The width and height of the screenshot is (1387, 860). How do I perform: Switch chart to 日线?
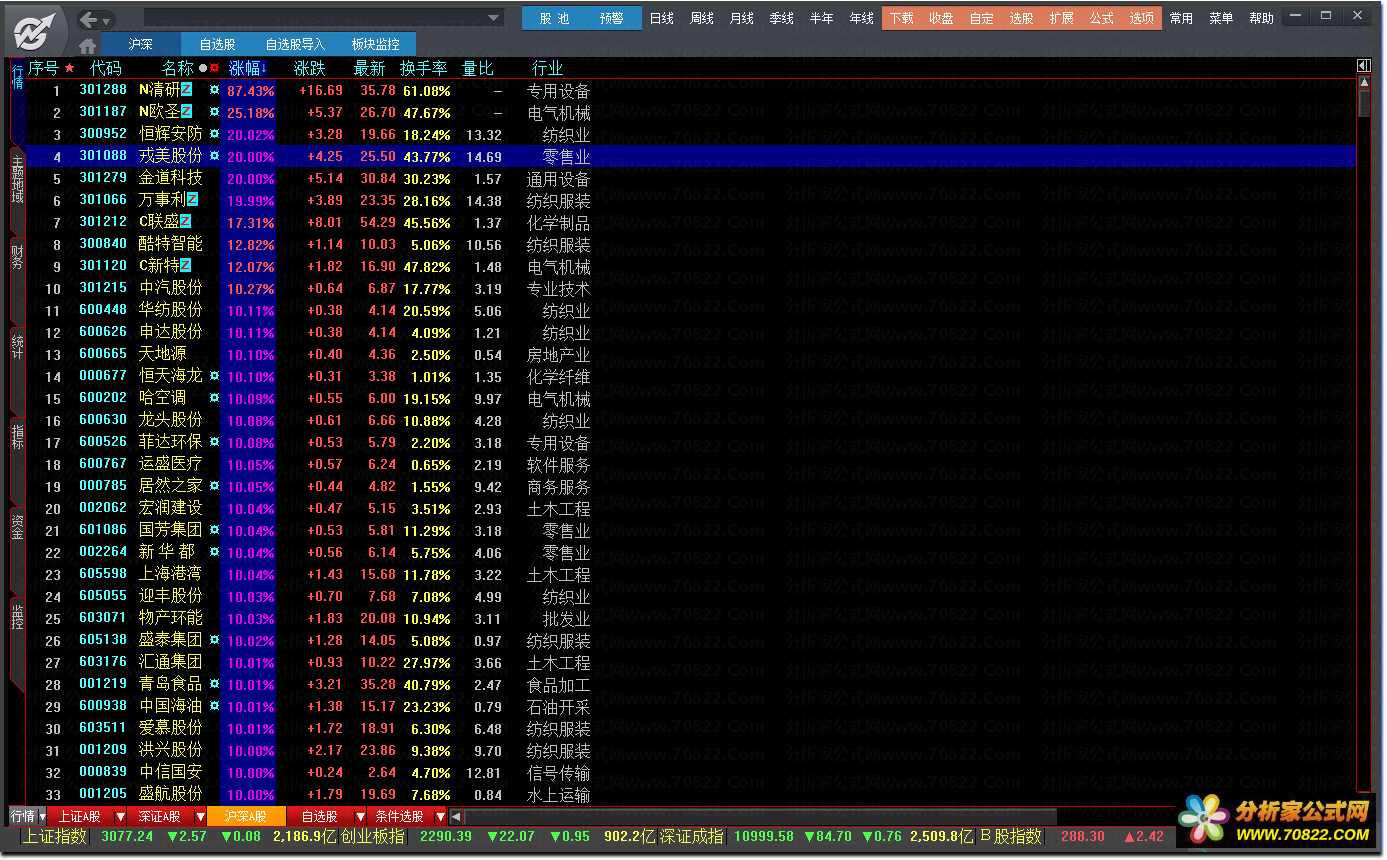click(662, 18)
